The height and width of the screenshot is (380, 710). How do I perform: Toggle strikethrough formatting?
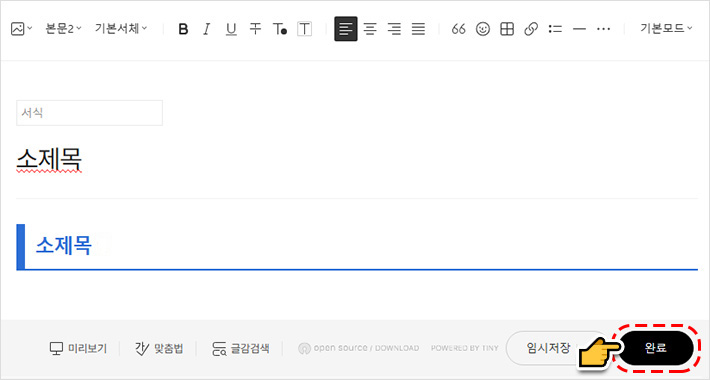point(255,29)
